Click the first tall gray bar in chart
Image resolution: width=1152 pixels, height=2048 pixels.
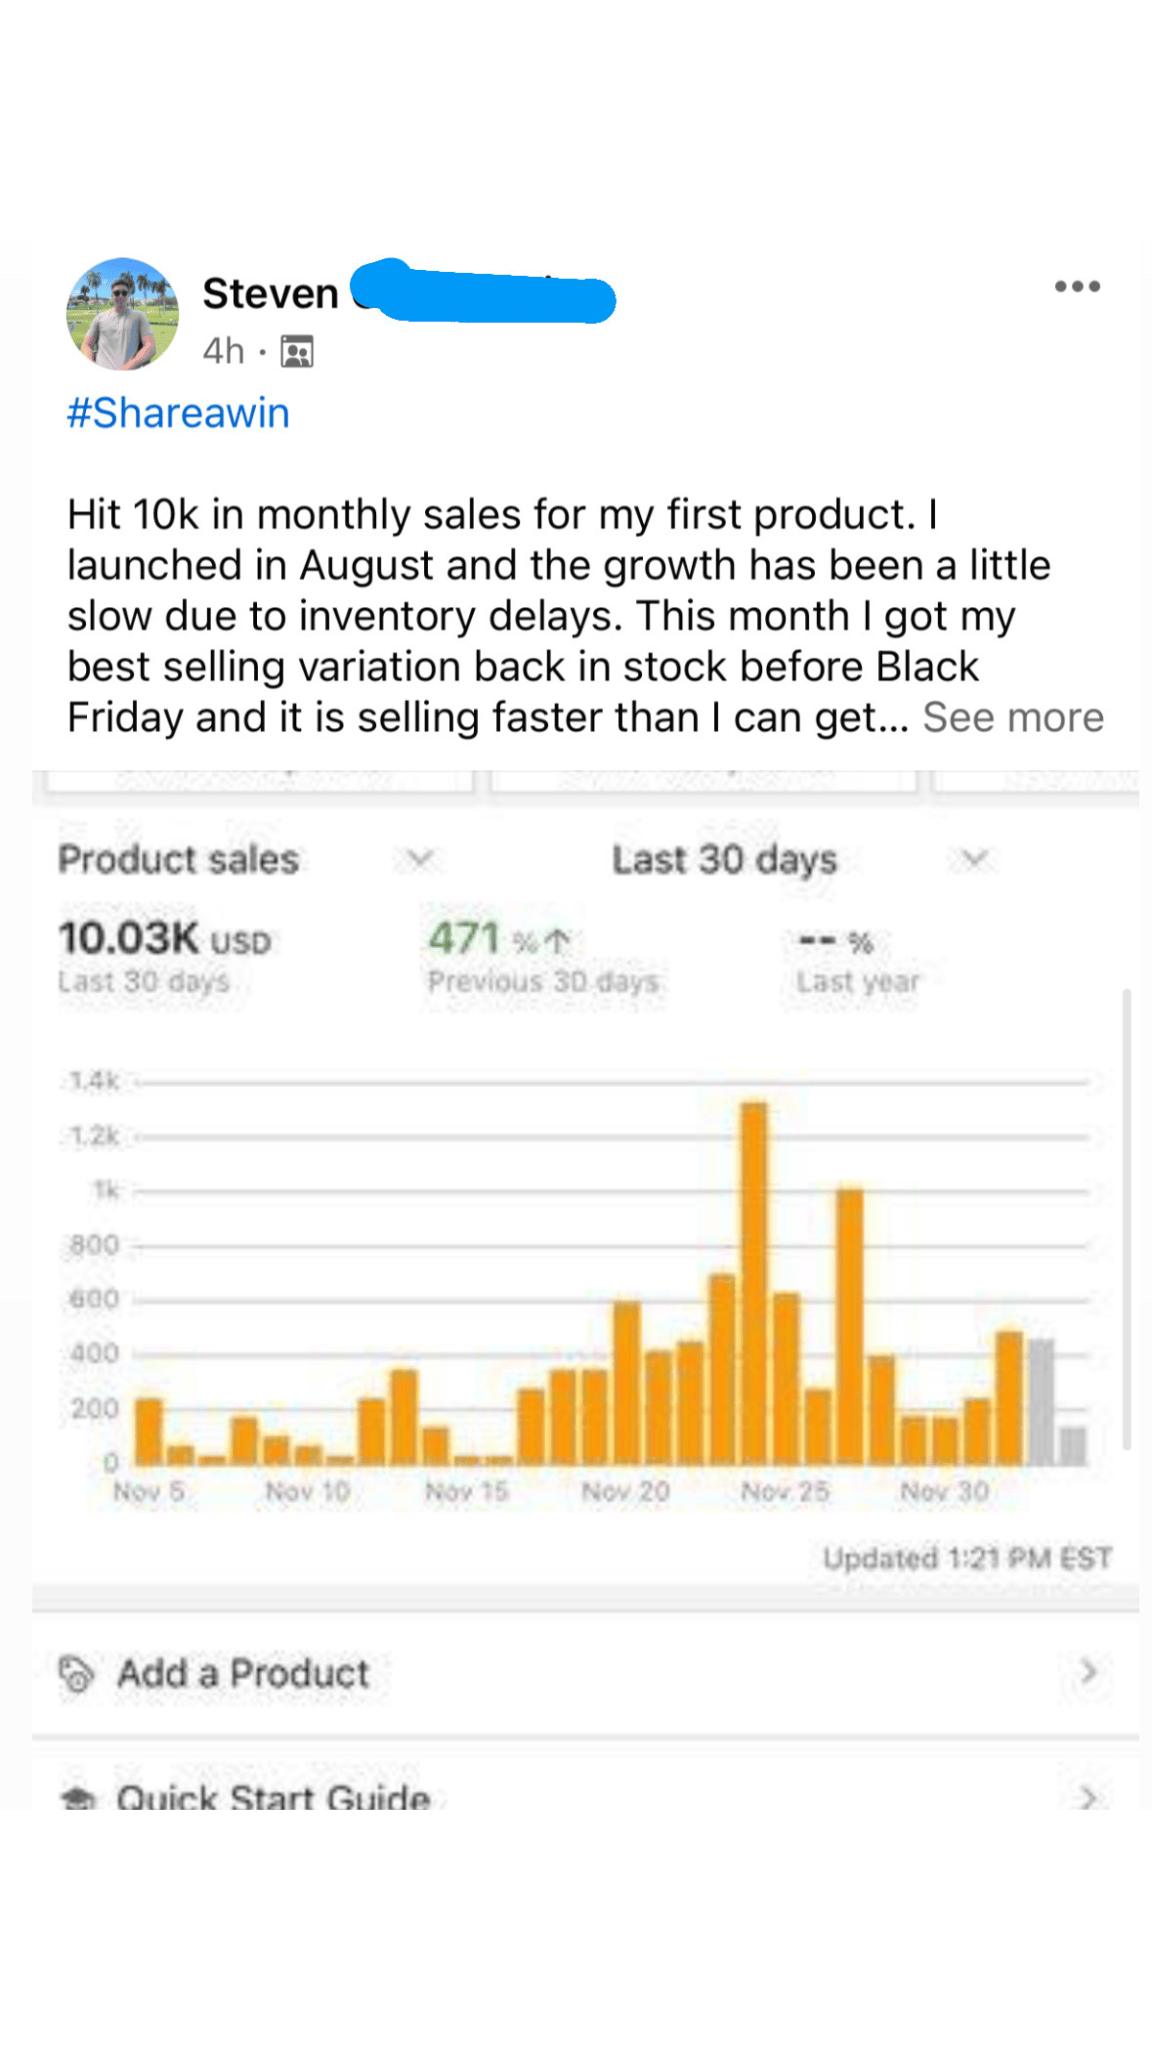coord(1041,1402)
